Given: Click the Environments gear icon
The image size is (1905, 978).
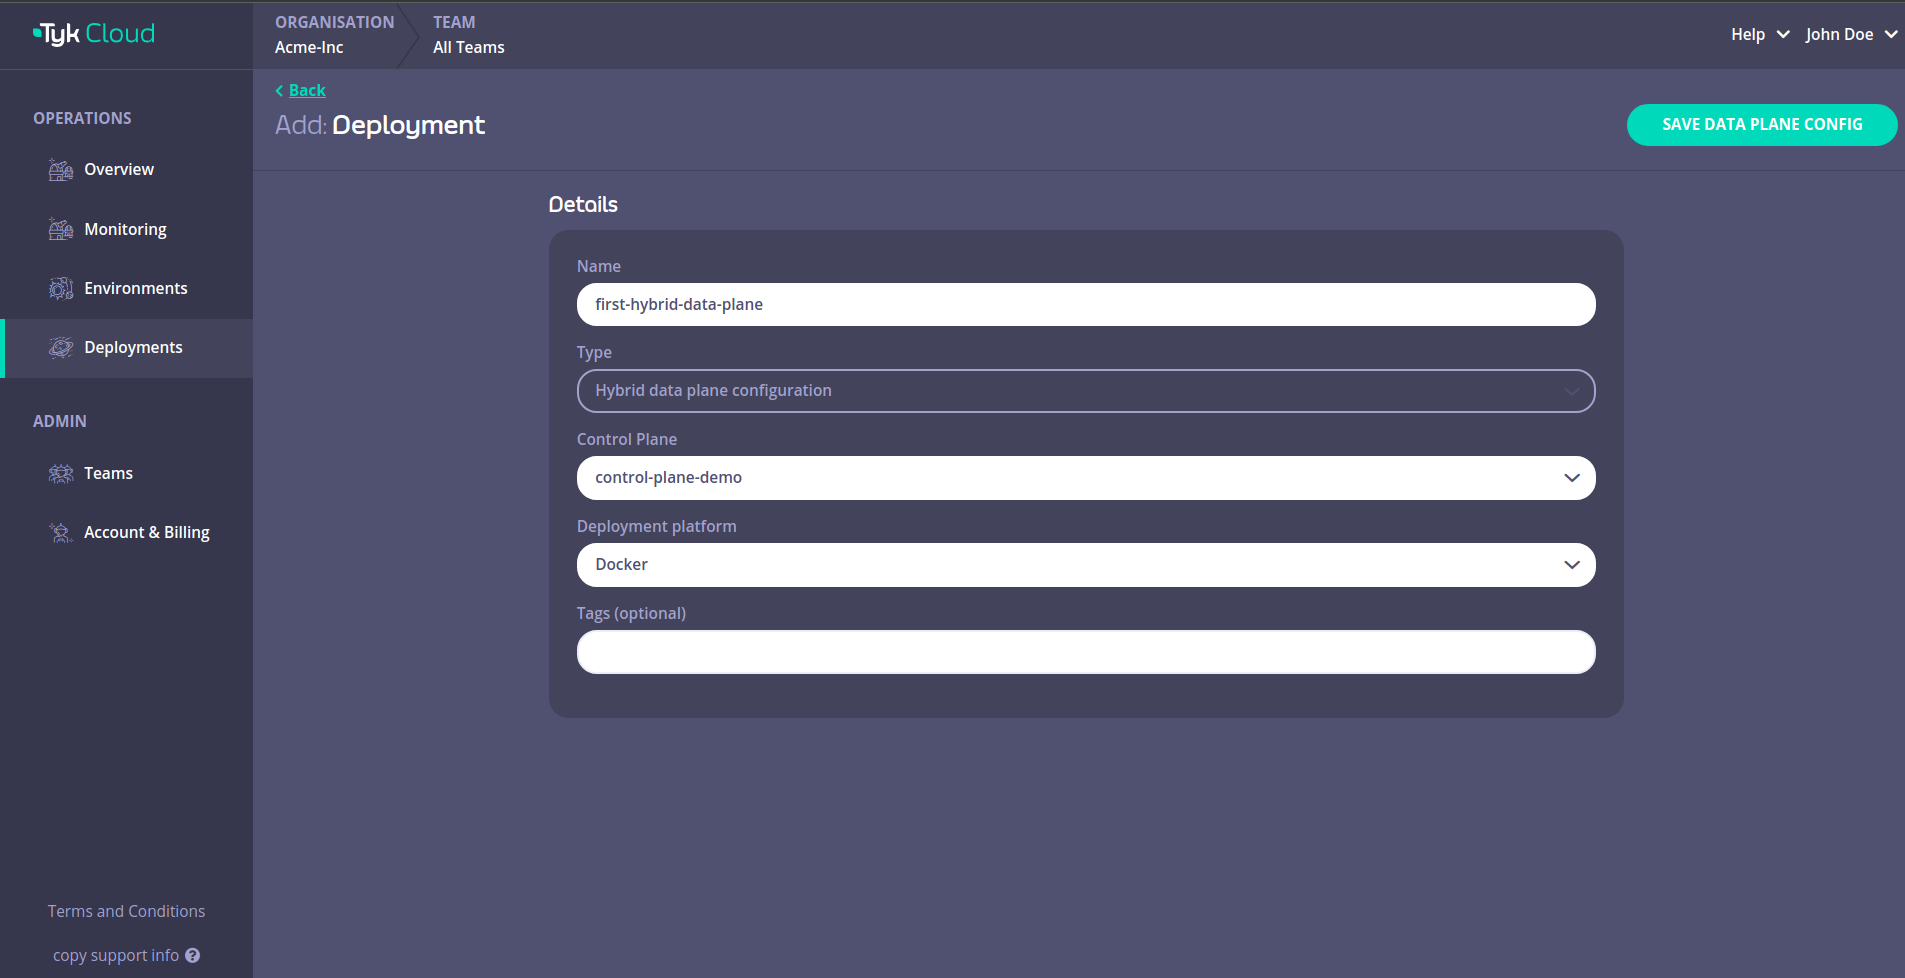Looking at the screenshot, I should click(60, 288).
